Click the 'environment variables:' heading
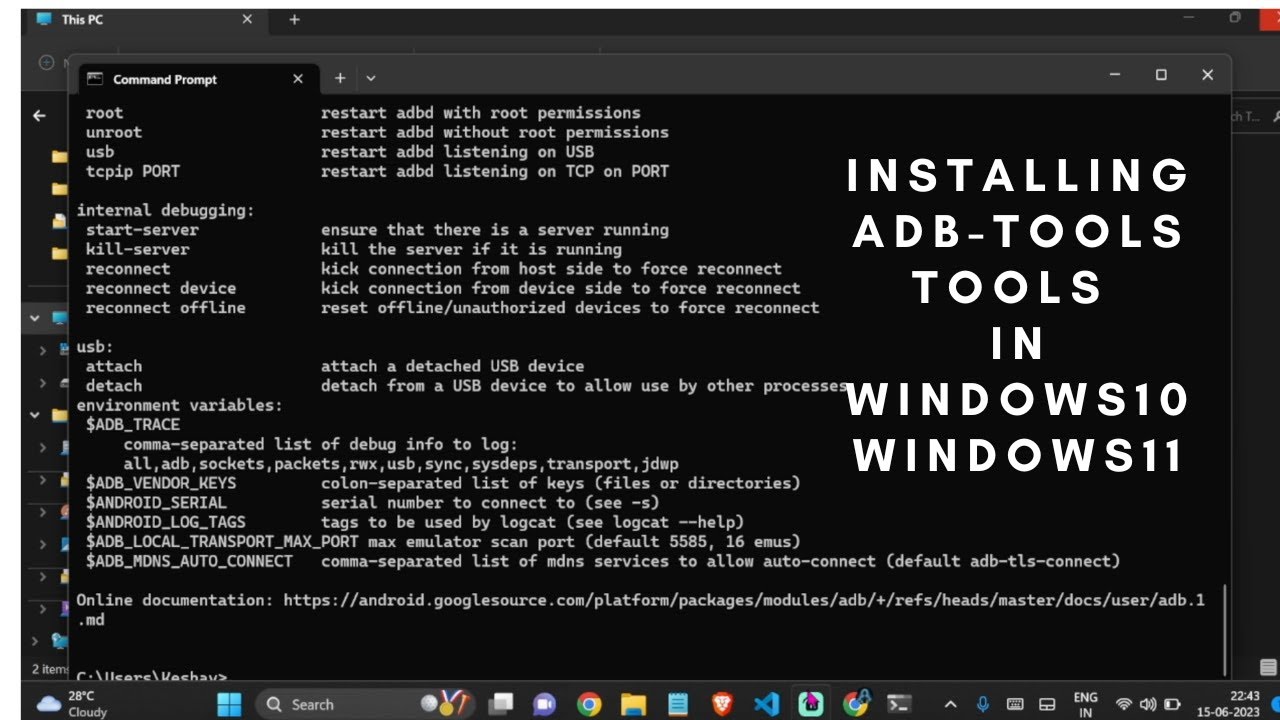Image resolution: width=1280 pixels, height=720 pixels. coord(180,405)
